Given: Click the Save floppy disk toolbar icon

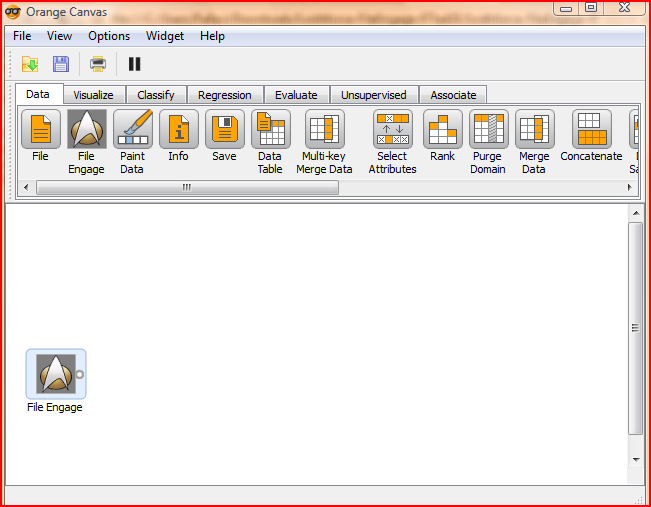Looking at the screenshot, I should [x=61, y=64].
